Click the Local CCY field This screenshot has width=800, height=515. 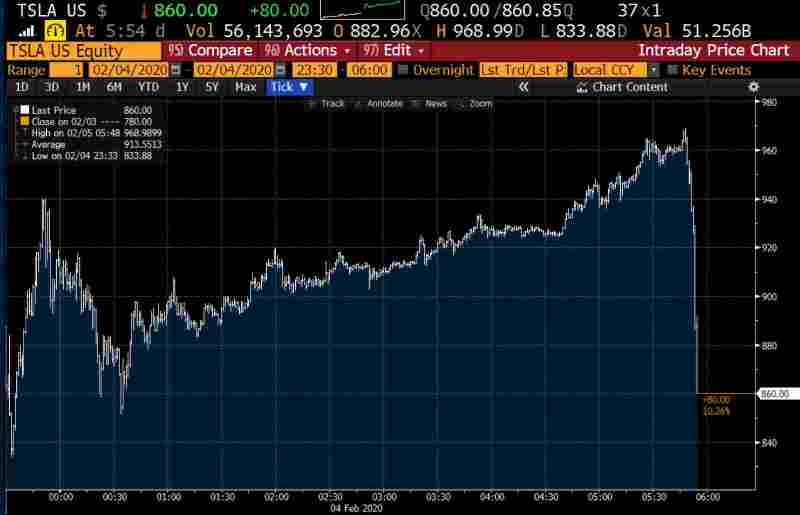[610, 69]
